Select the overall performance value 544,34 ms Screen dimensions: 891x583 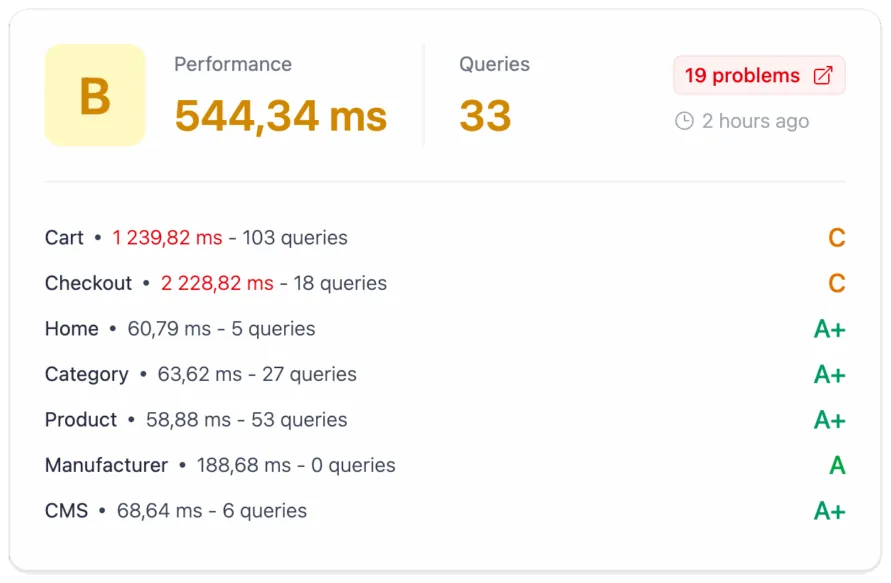pyautogui.click(x=281, y=117)
